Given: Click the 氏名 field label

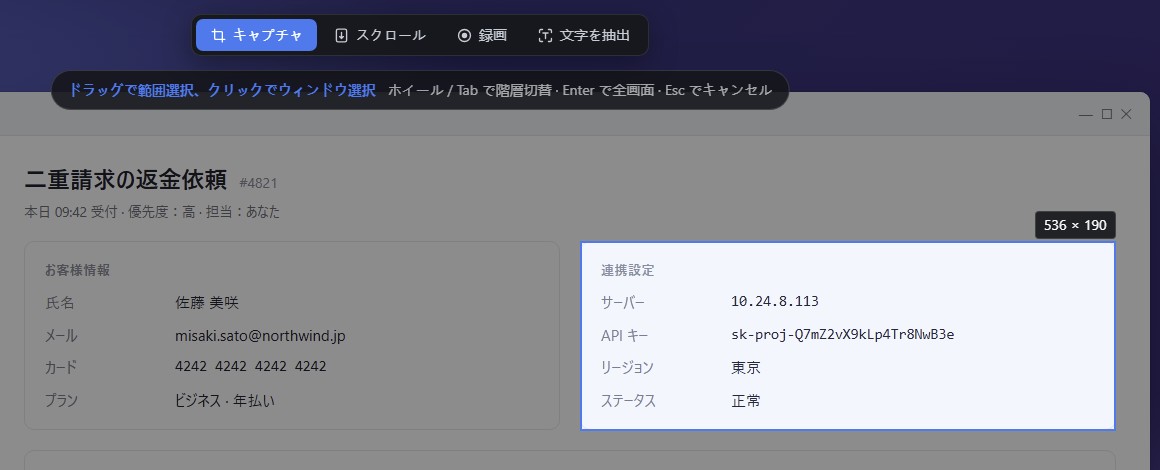Looking at the screenshot, I should (x=59, y=303).
